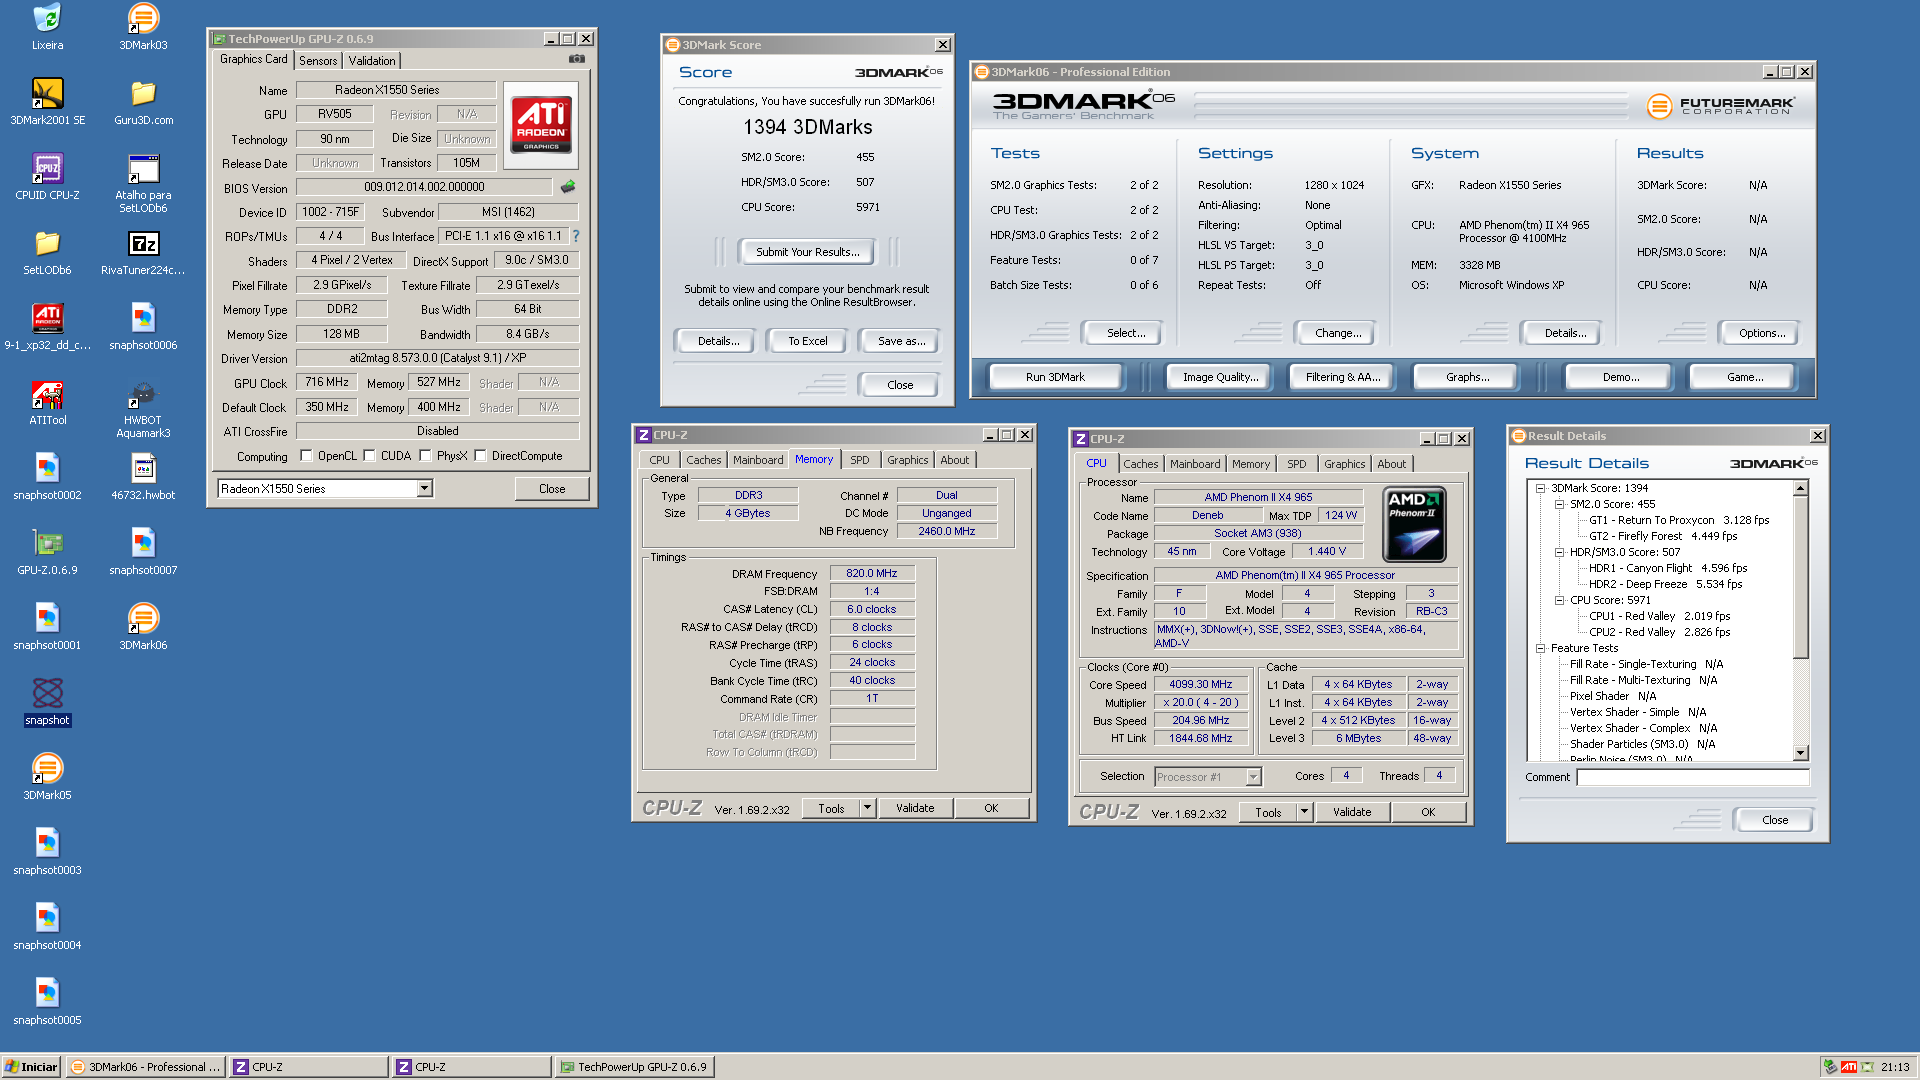Open the Processor #1 selection dropdown

1208,777
